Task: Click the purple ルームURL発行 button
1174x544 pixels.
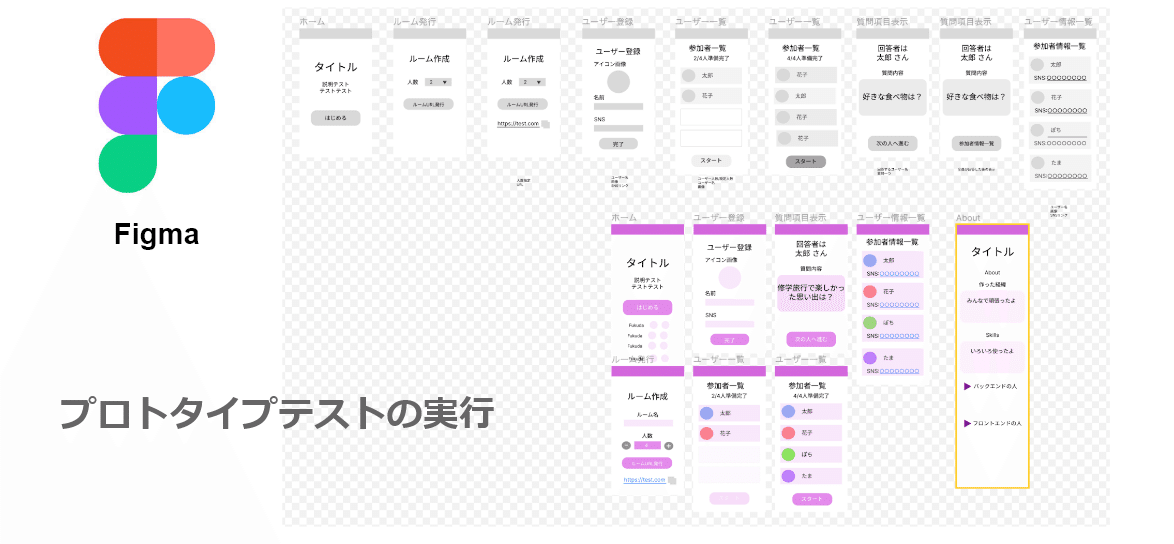Action: 648,463
